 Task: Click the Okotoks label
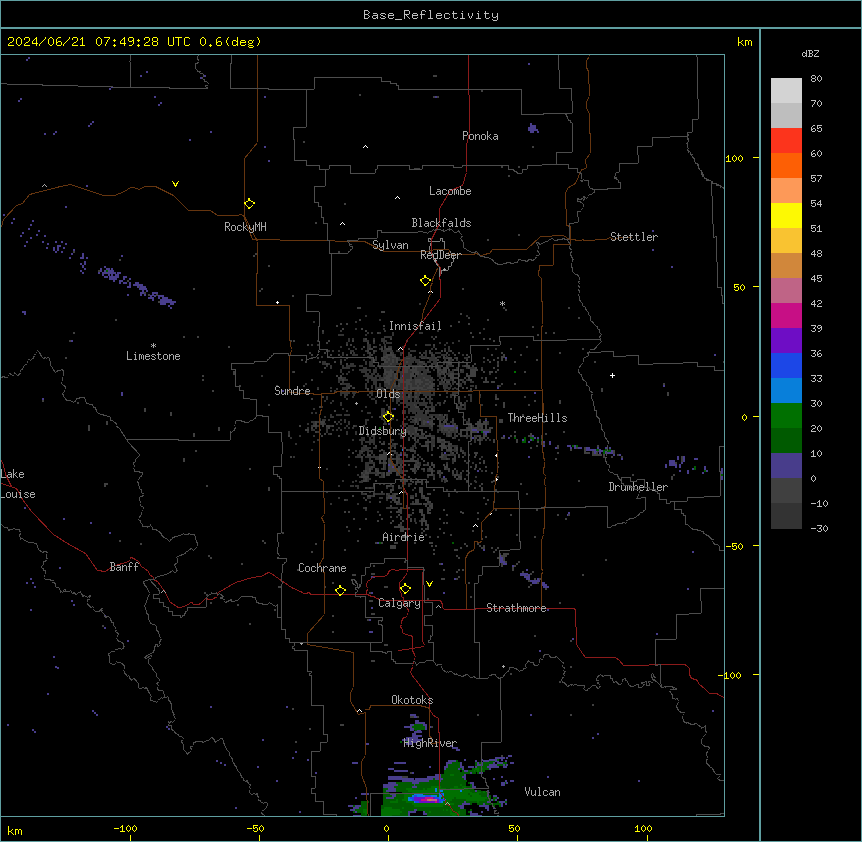(x=412, y=700)
